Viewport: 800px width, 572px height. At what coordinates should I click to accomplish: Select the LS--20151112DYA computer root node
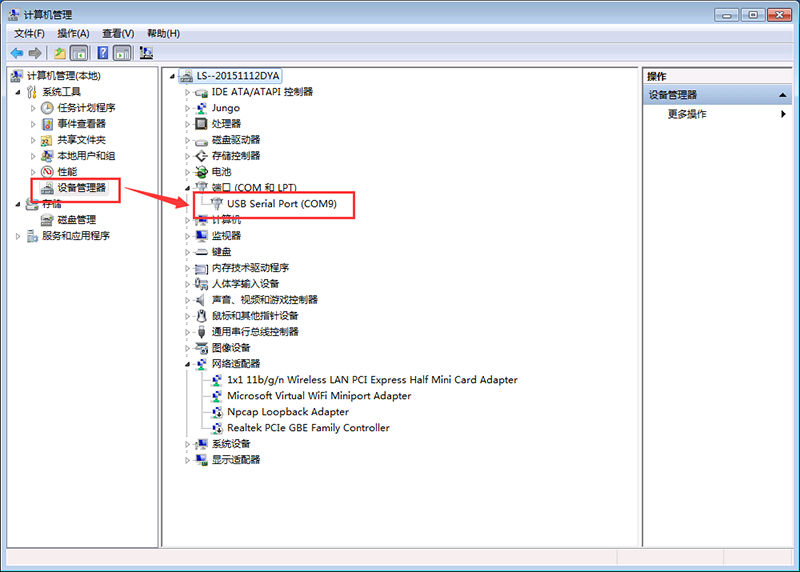tap(238, 76)
